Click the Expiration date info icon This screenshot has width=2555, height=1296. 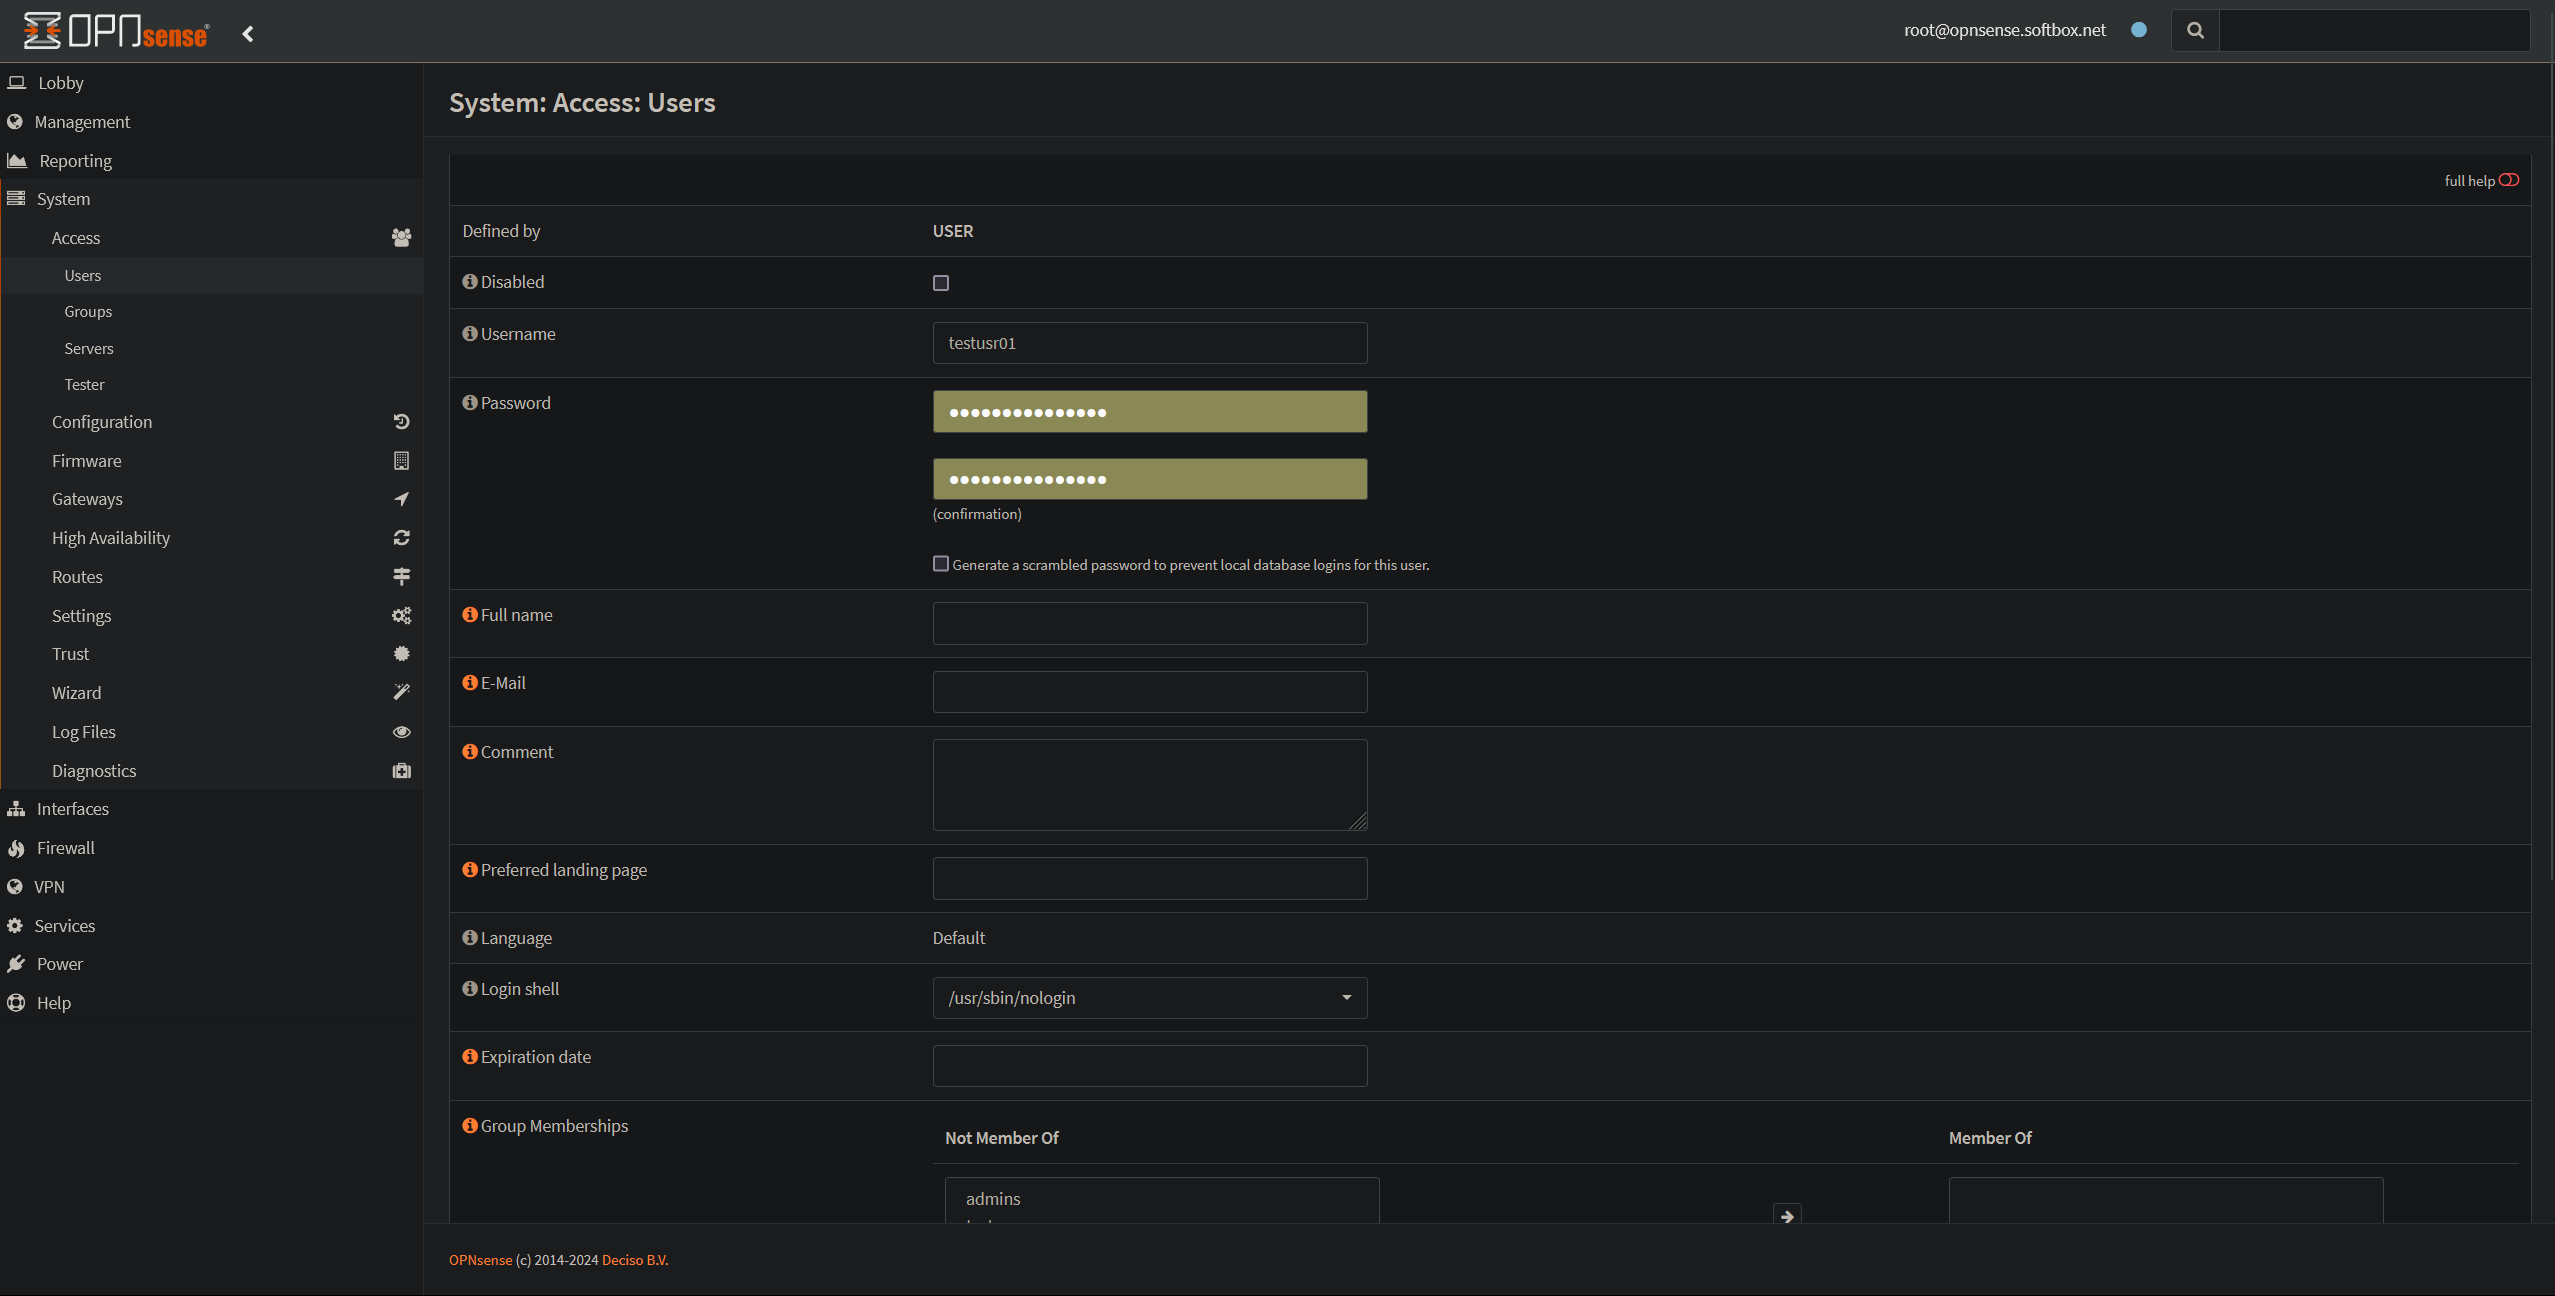(470, 1057)
